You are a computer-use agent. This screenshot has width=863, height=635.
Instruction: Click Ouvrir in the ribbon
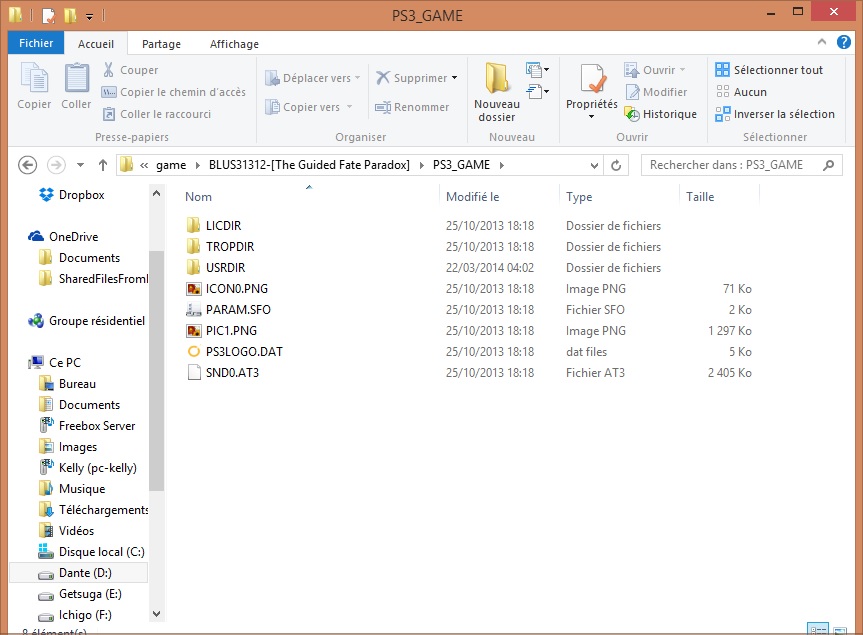coord(654,70)
